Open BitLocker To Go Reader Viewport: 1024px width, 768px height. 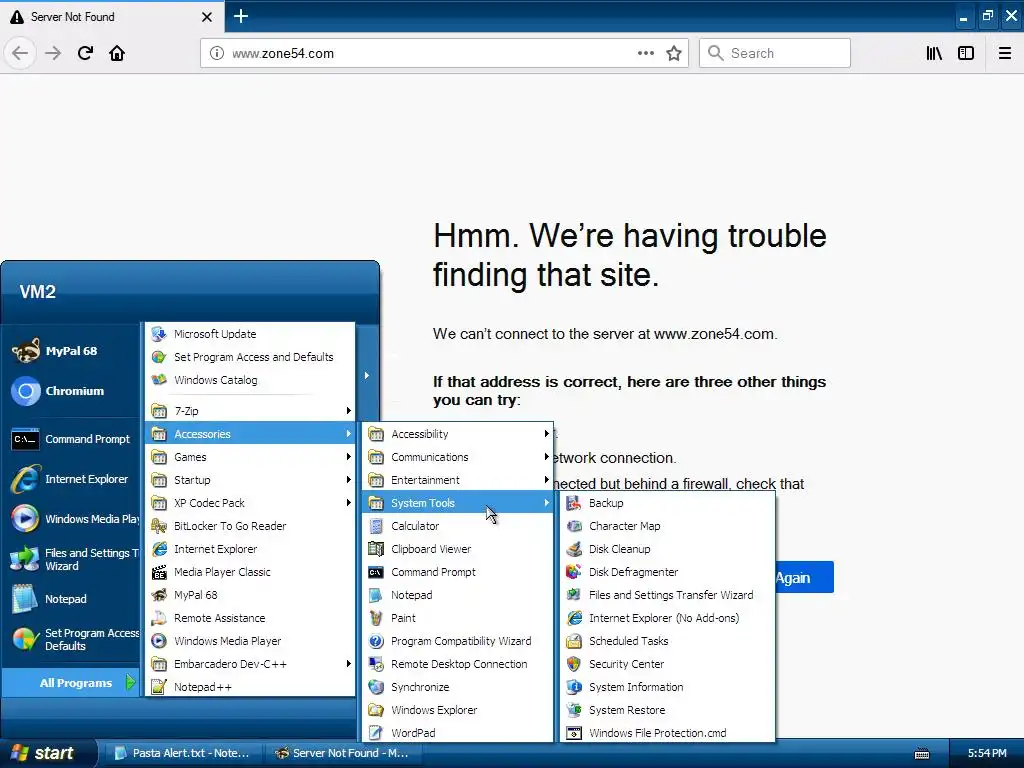251,526
